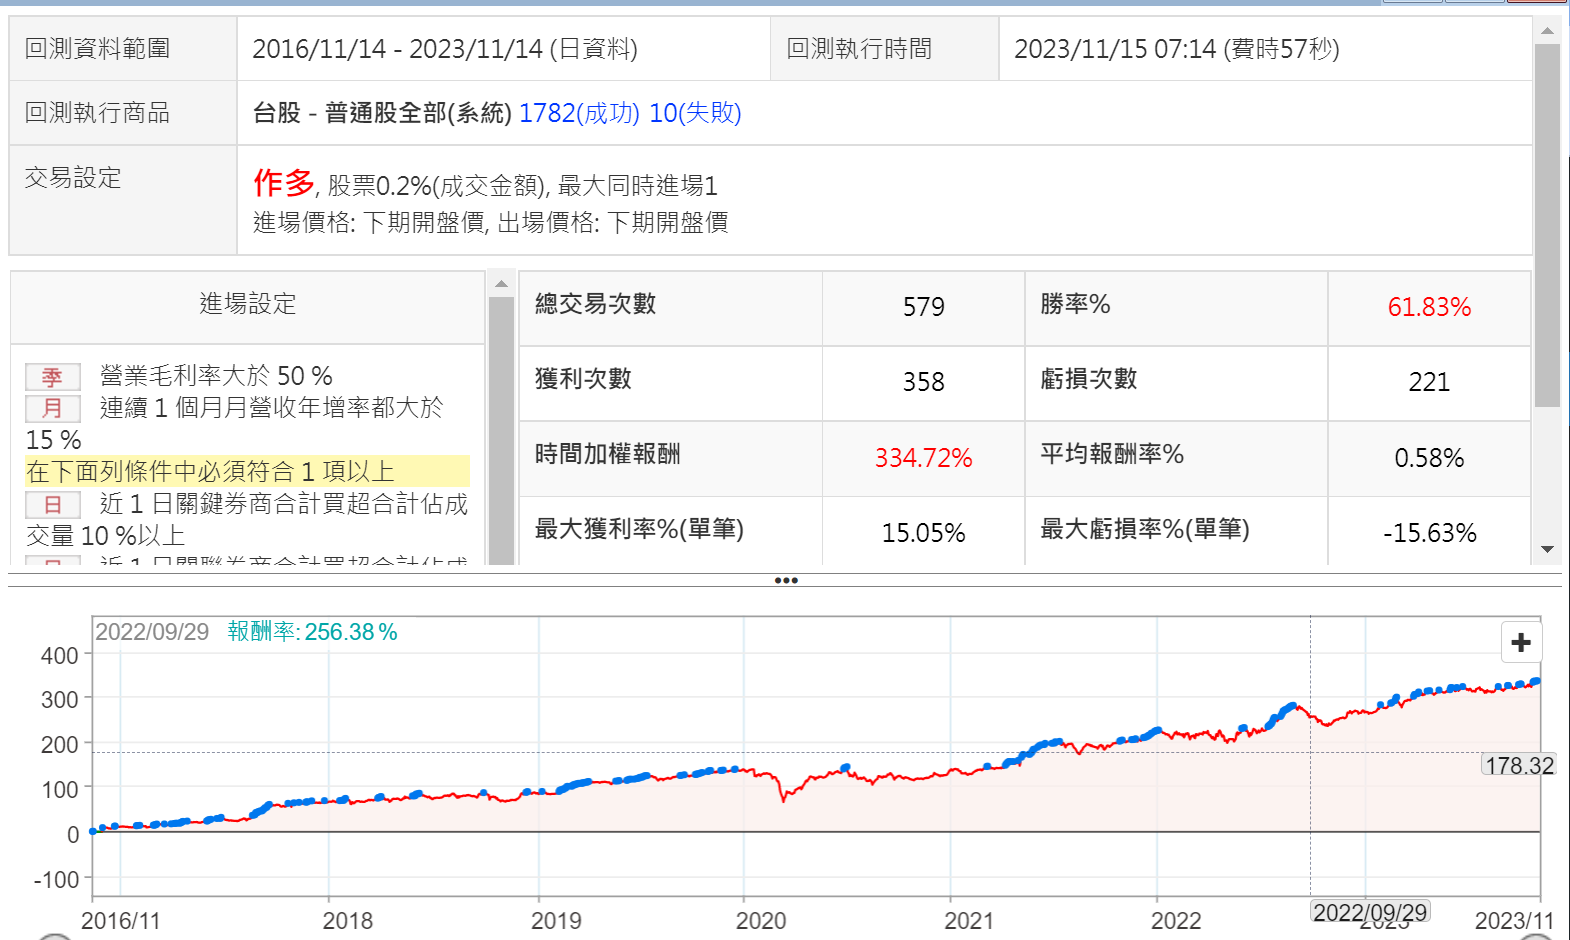Click the 進場設定 panel scroll up arrow
Image resolution: width=1570 pixels, height=940 pixels.
(x=501, y=285)
